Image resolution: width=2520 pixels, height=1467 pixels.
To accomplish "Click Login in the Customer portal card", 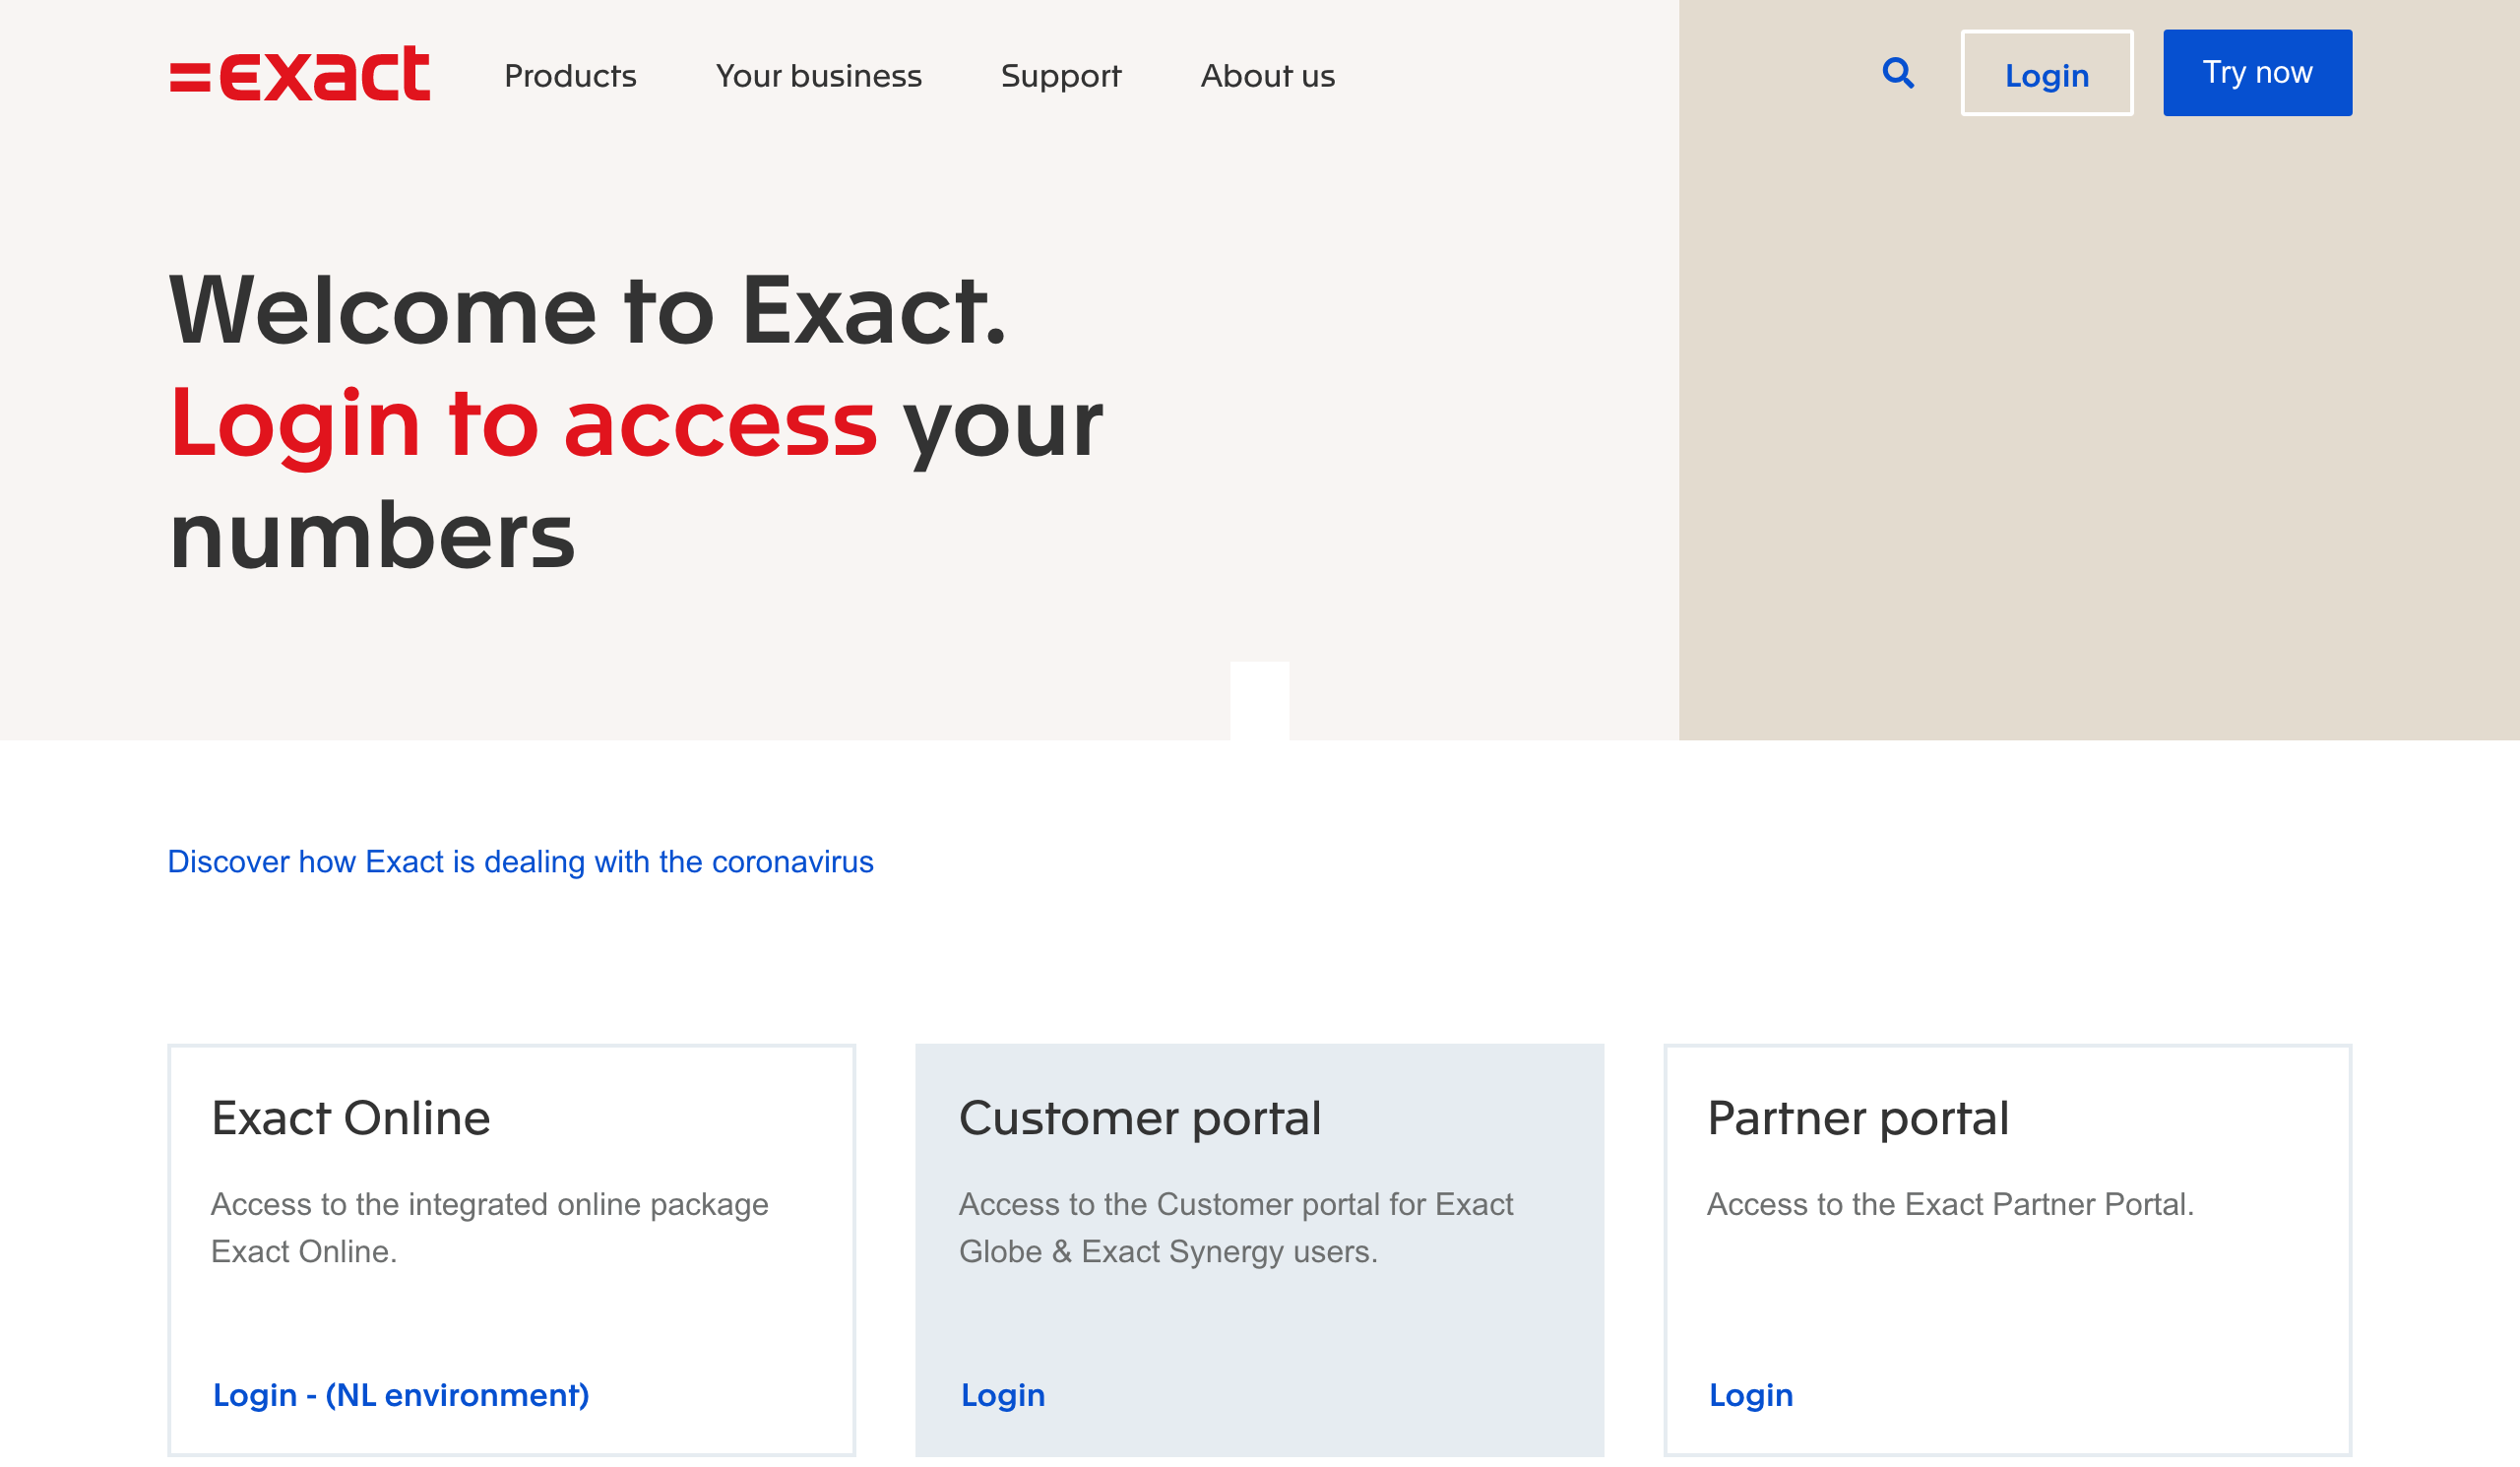I will 1002,1394.
